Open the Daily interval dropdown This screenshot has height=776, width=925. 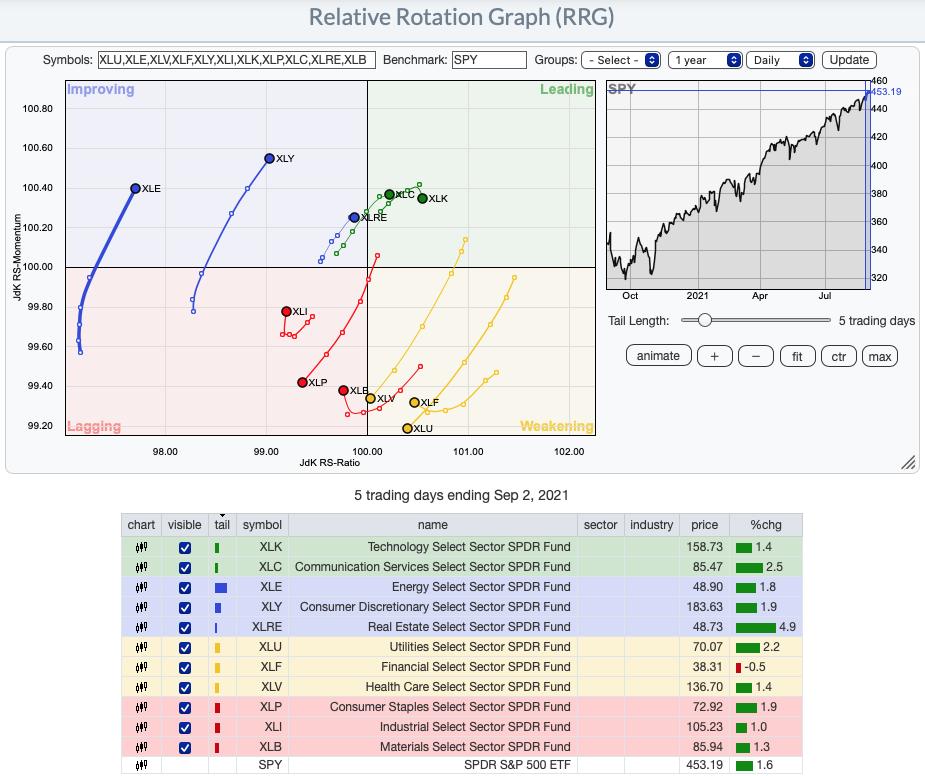[x=780, y=60]
